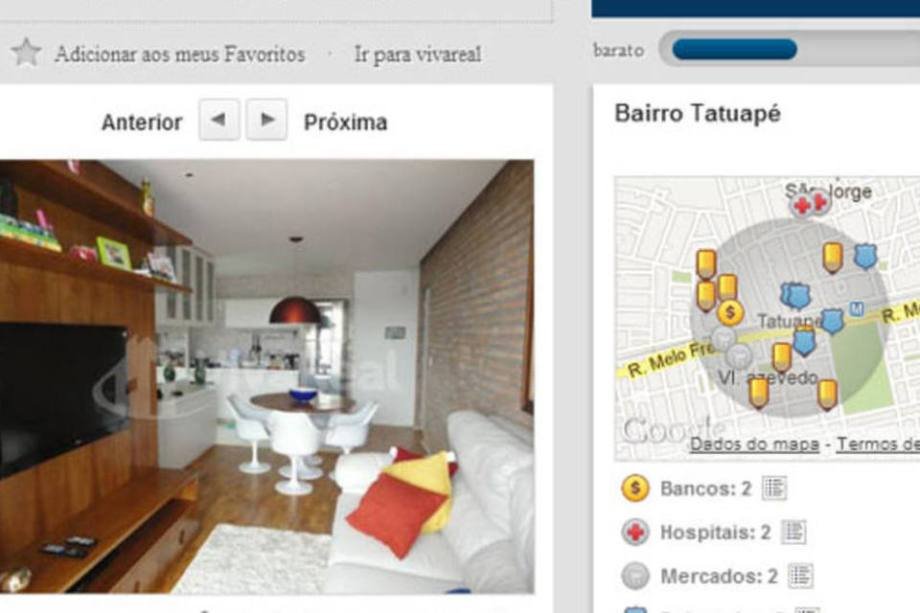The height and width of the screenshot is (613, 920).
Task: Go to previous photo with left arrow
Action: [x=219, y=120]
